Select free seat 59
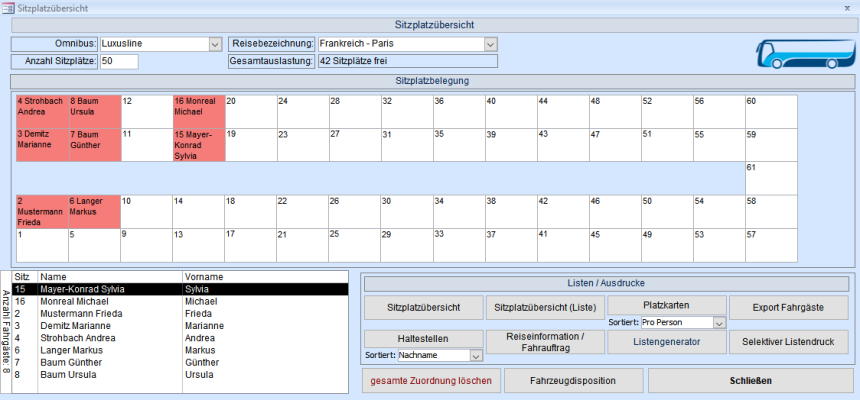Image resolution: width=860 pixels, height=400 pixels. click(x=771, y=145)
